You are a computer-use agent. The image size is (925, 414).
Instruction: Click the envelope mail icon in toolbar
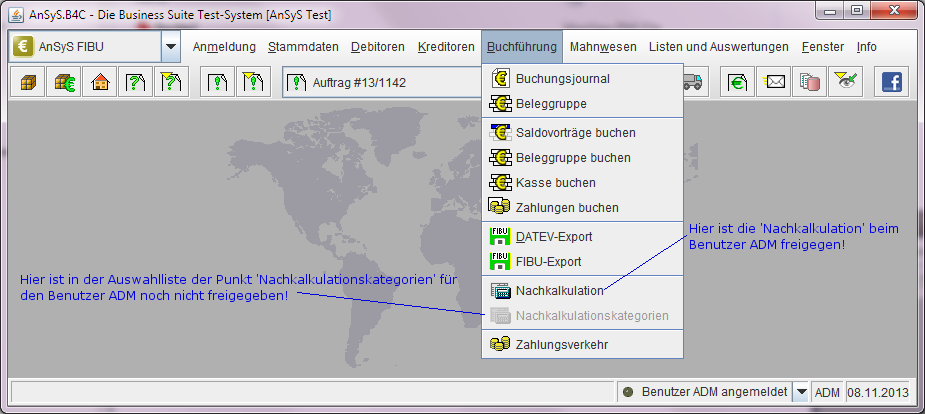point(775,82)
